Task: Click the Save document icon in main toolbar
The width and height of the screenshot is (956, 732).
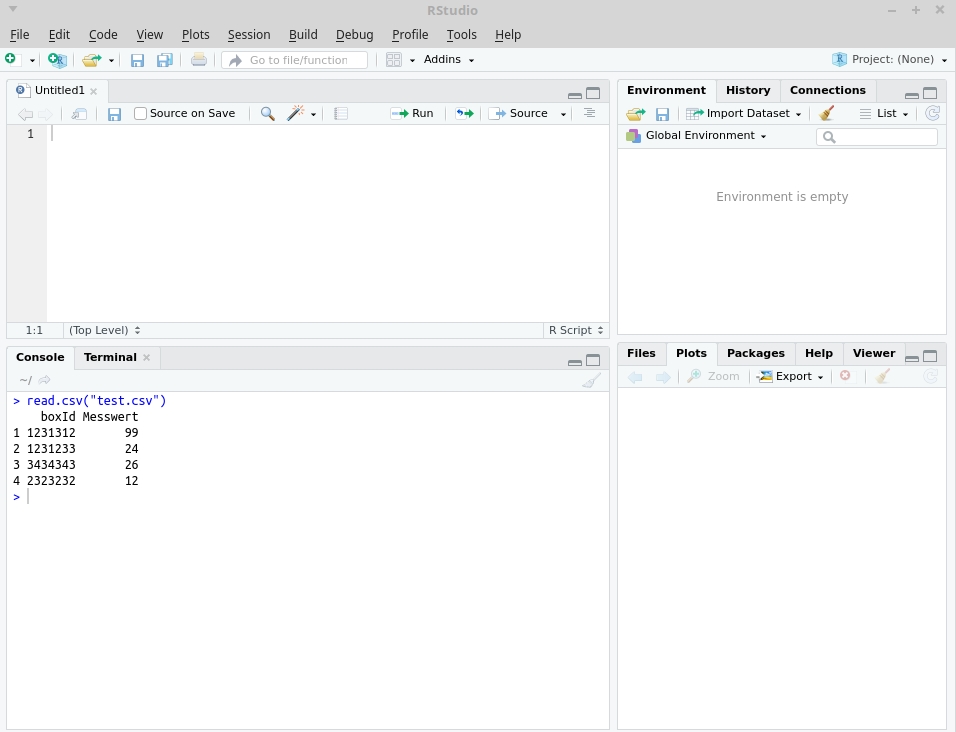Action: tap(137, 60)
